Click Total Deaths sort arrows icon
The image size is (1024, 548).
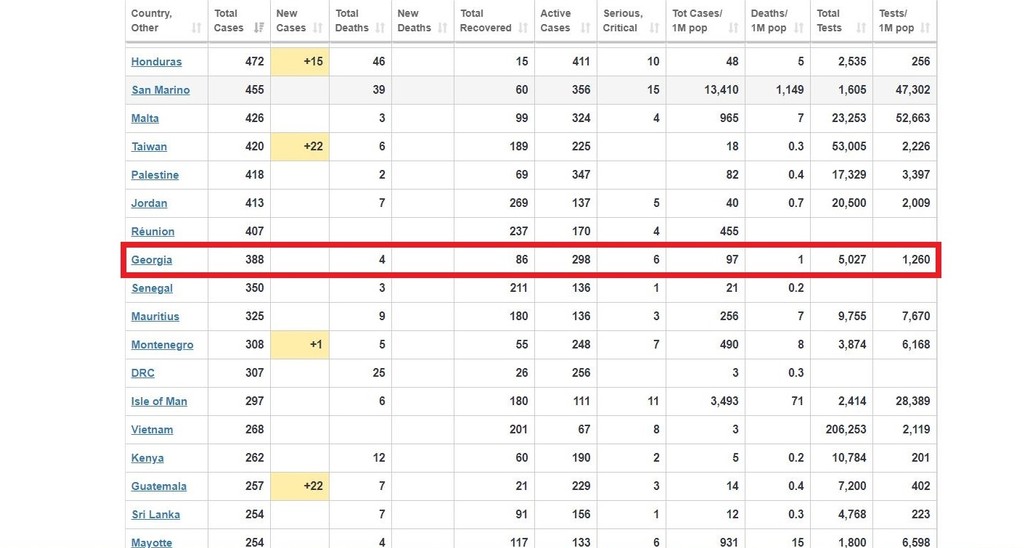tap(380, 28)
